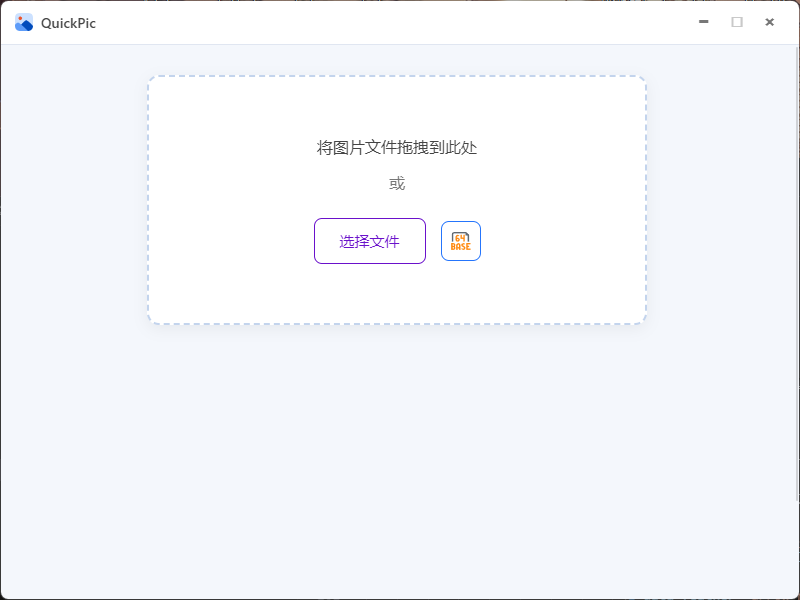Close the QuickPic application

click(769, 21)
